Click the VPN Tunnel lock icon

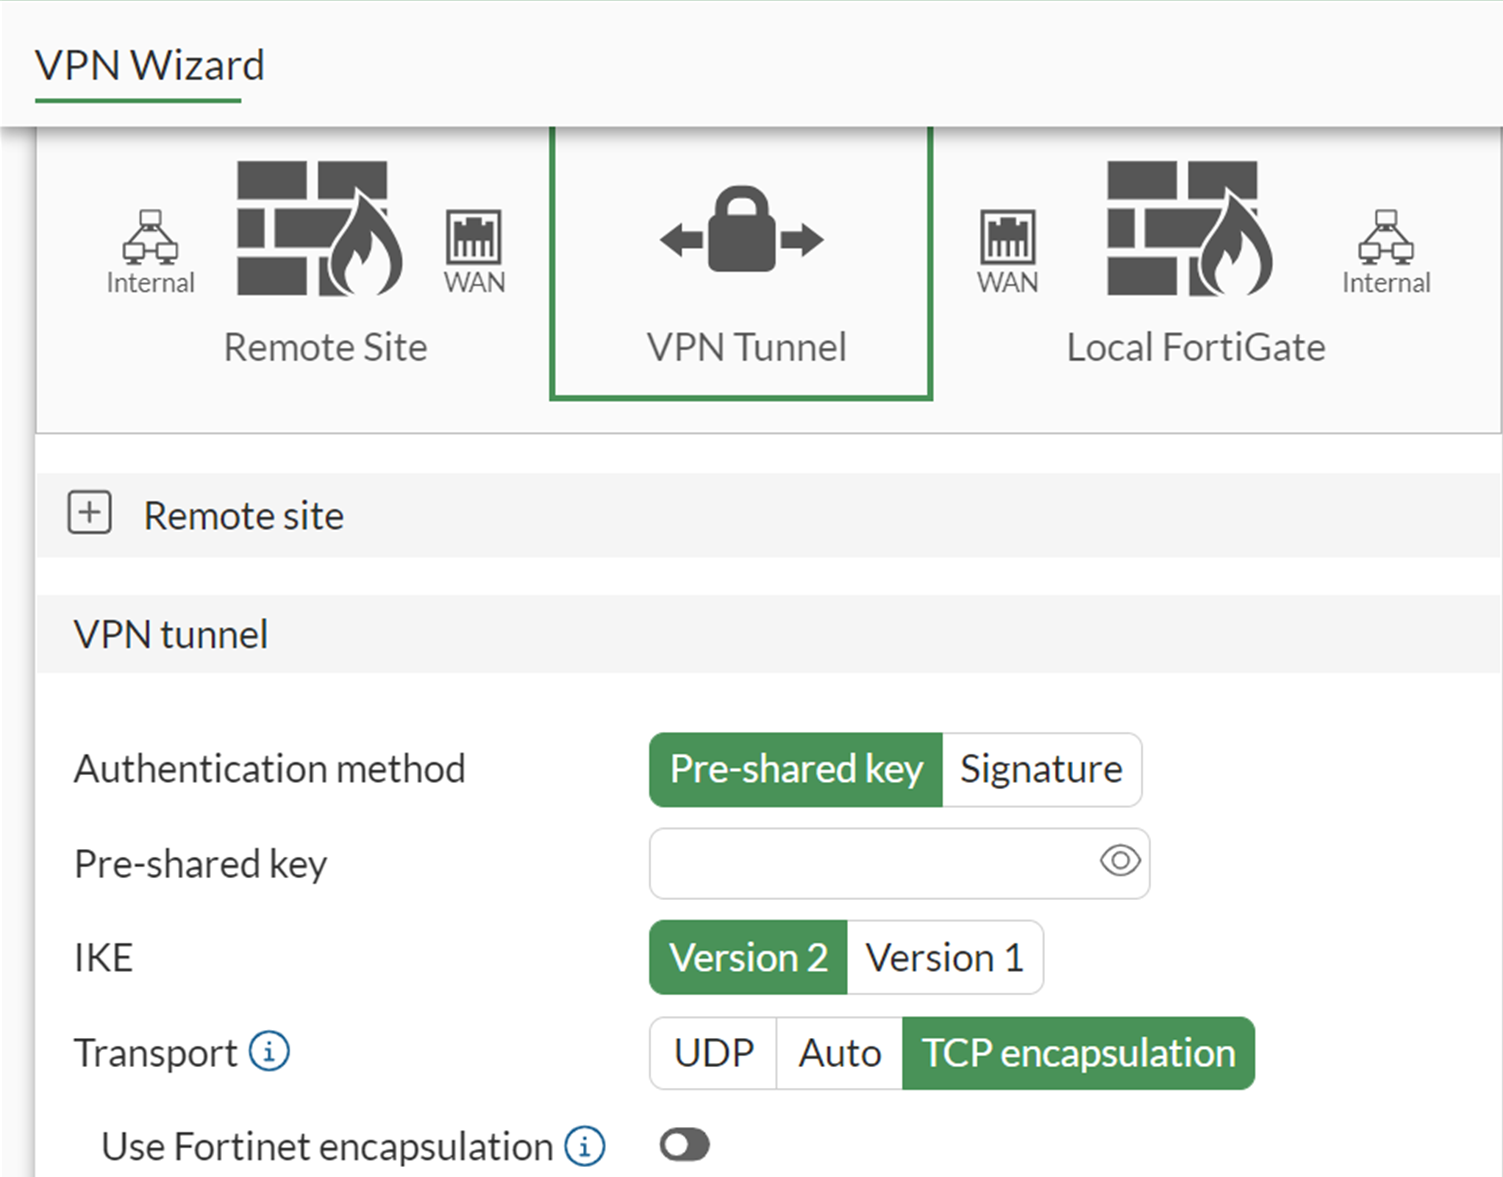click(741, 237)
